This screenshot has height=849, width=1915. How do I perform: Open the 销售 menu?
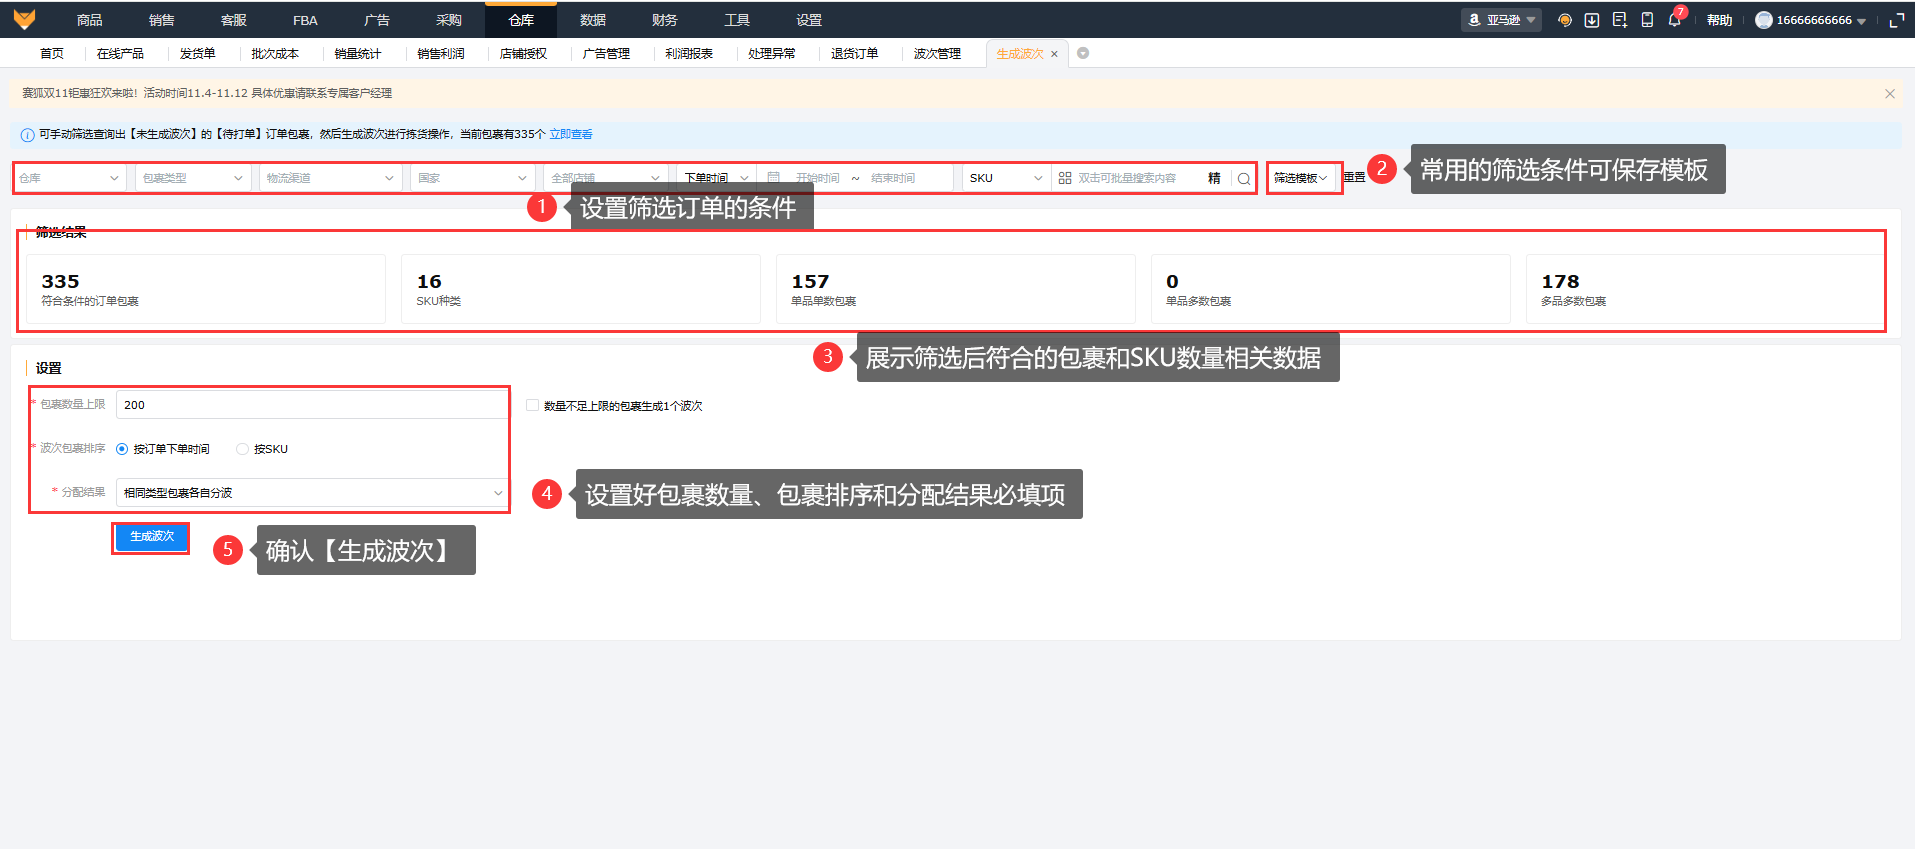click(162, 20)
